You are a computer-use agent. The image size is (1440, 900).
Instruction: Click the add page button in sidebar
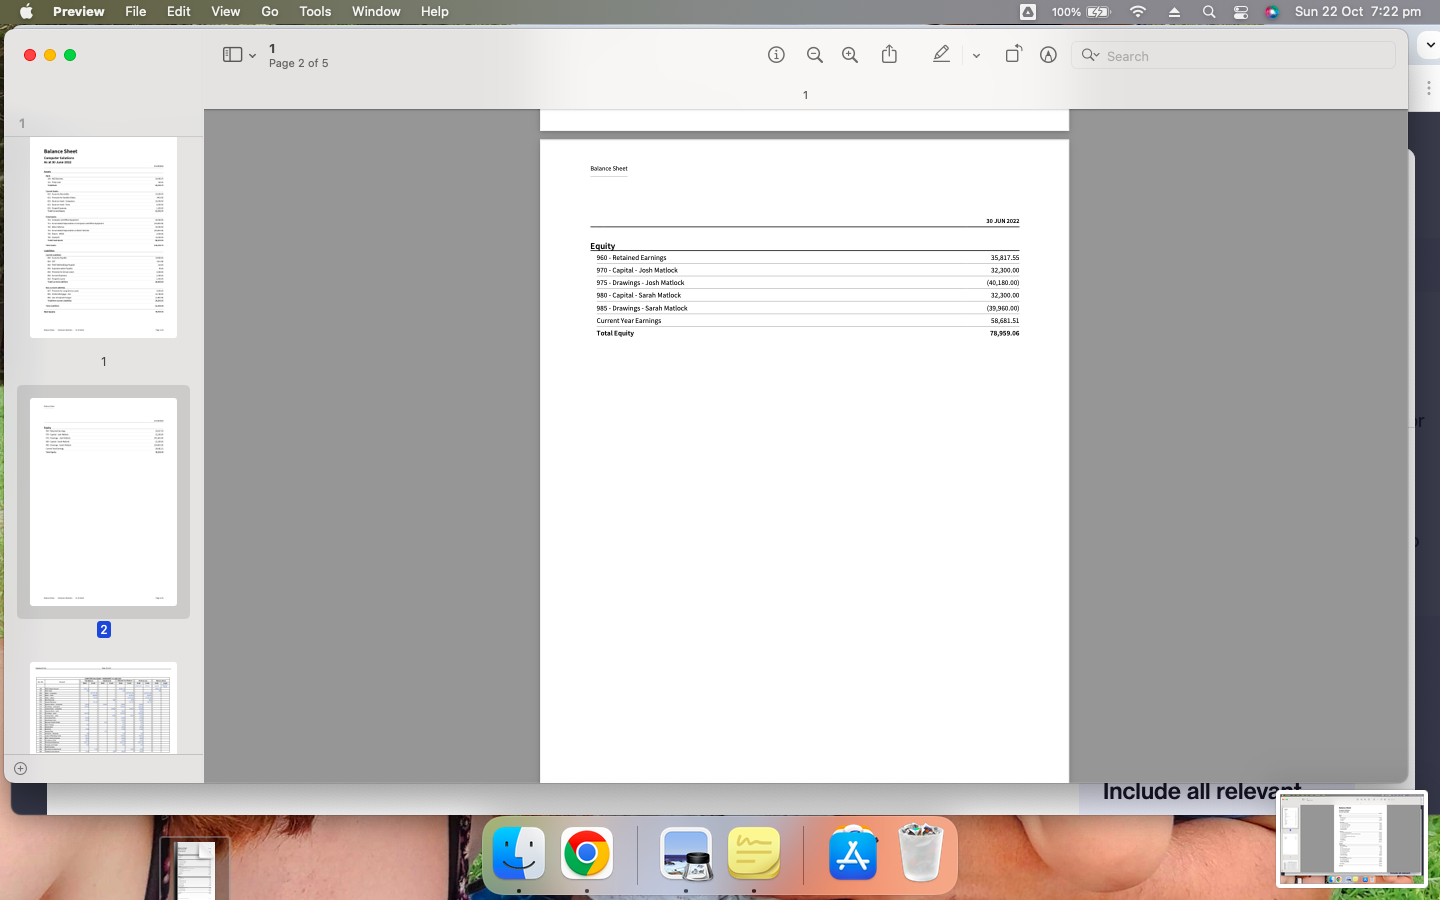20,769
